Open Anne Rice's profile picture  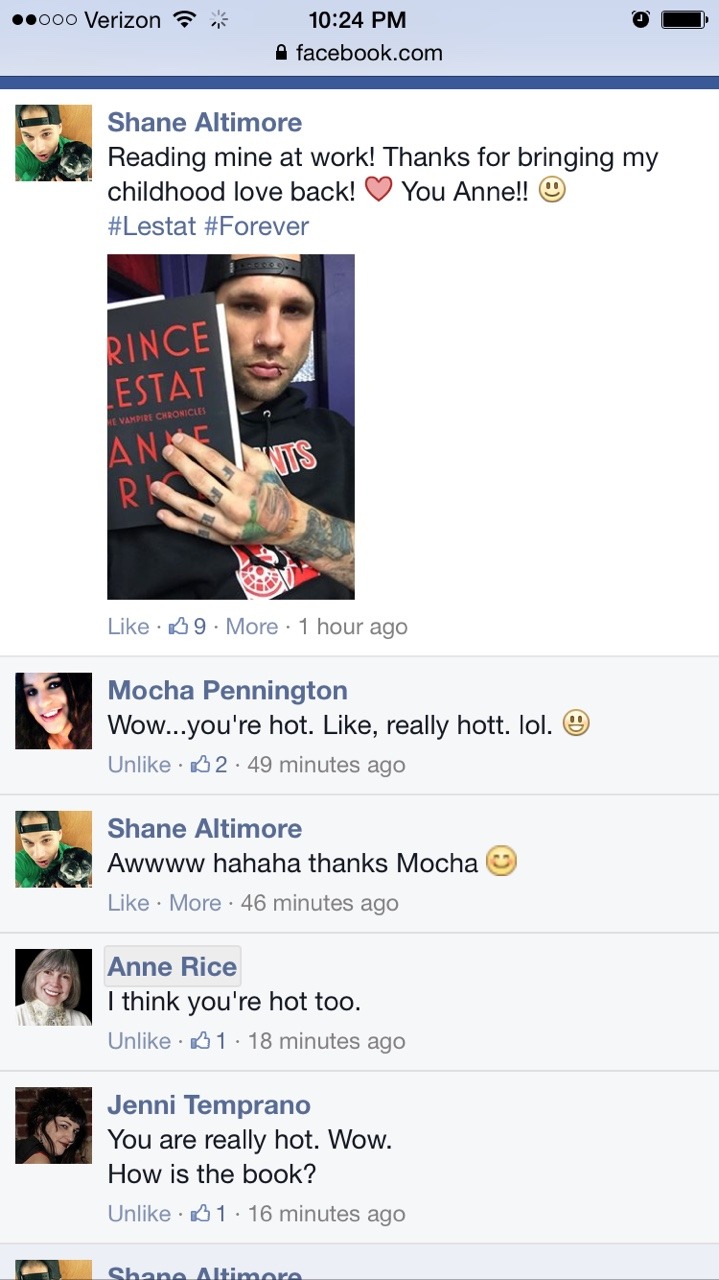coord(54,987)
